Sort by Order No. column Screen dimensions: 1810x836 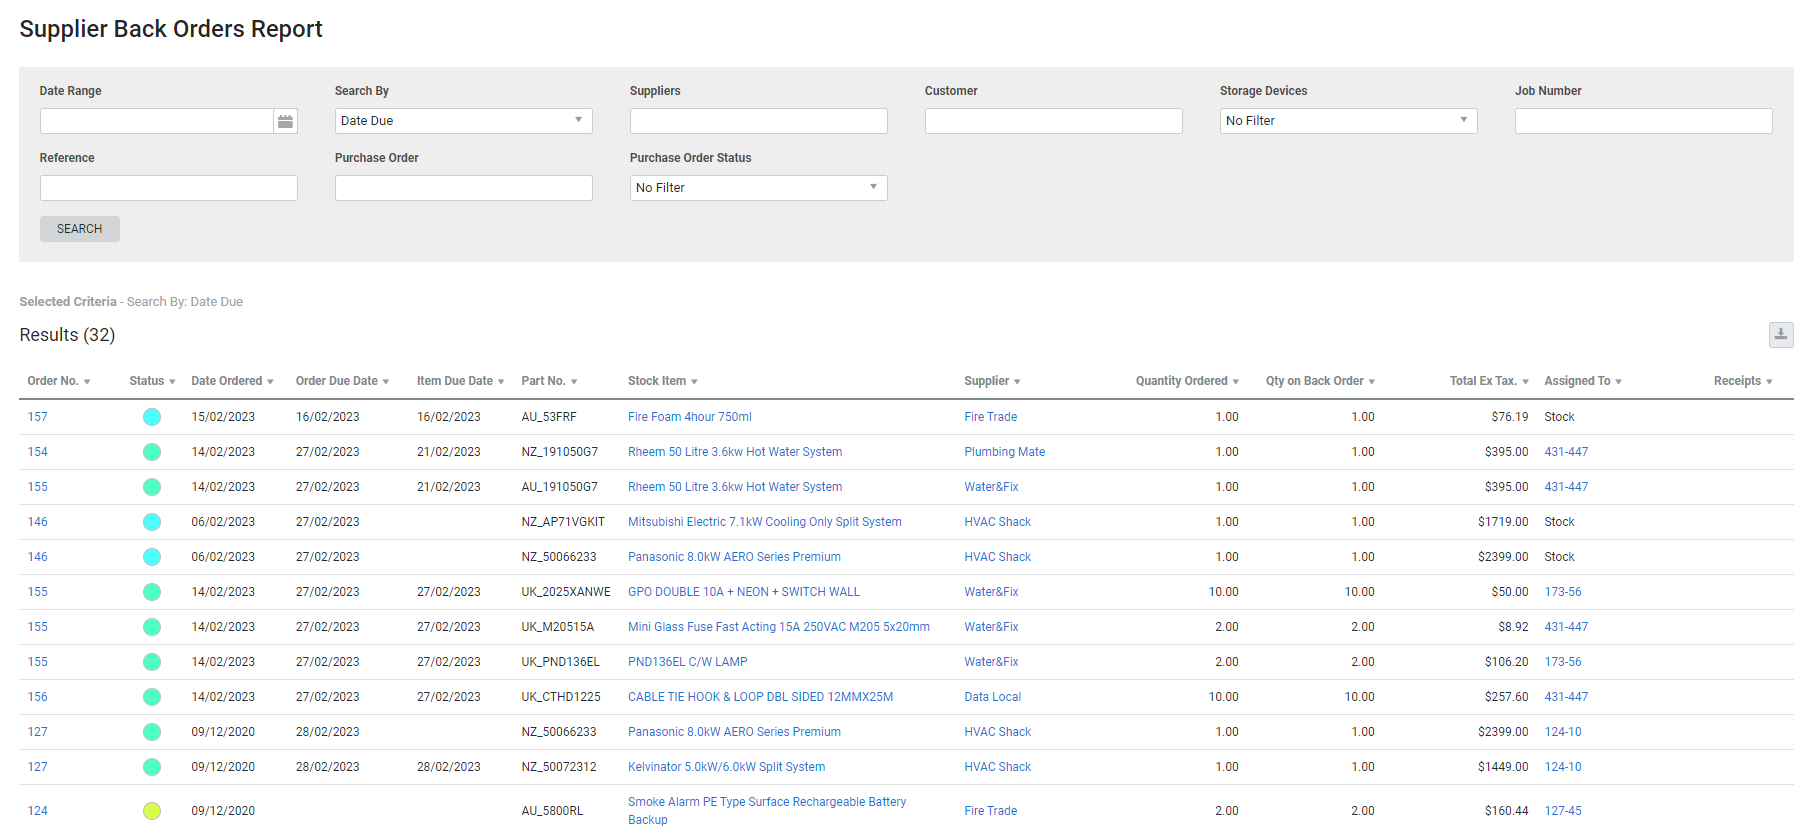[59, 381]
